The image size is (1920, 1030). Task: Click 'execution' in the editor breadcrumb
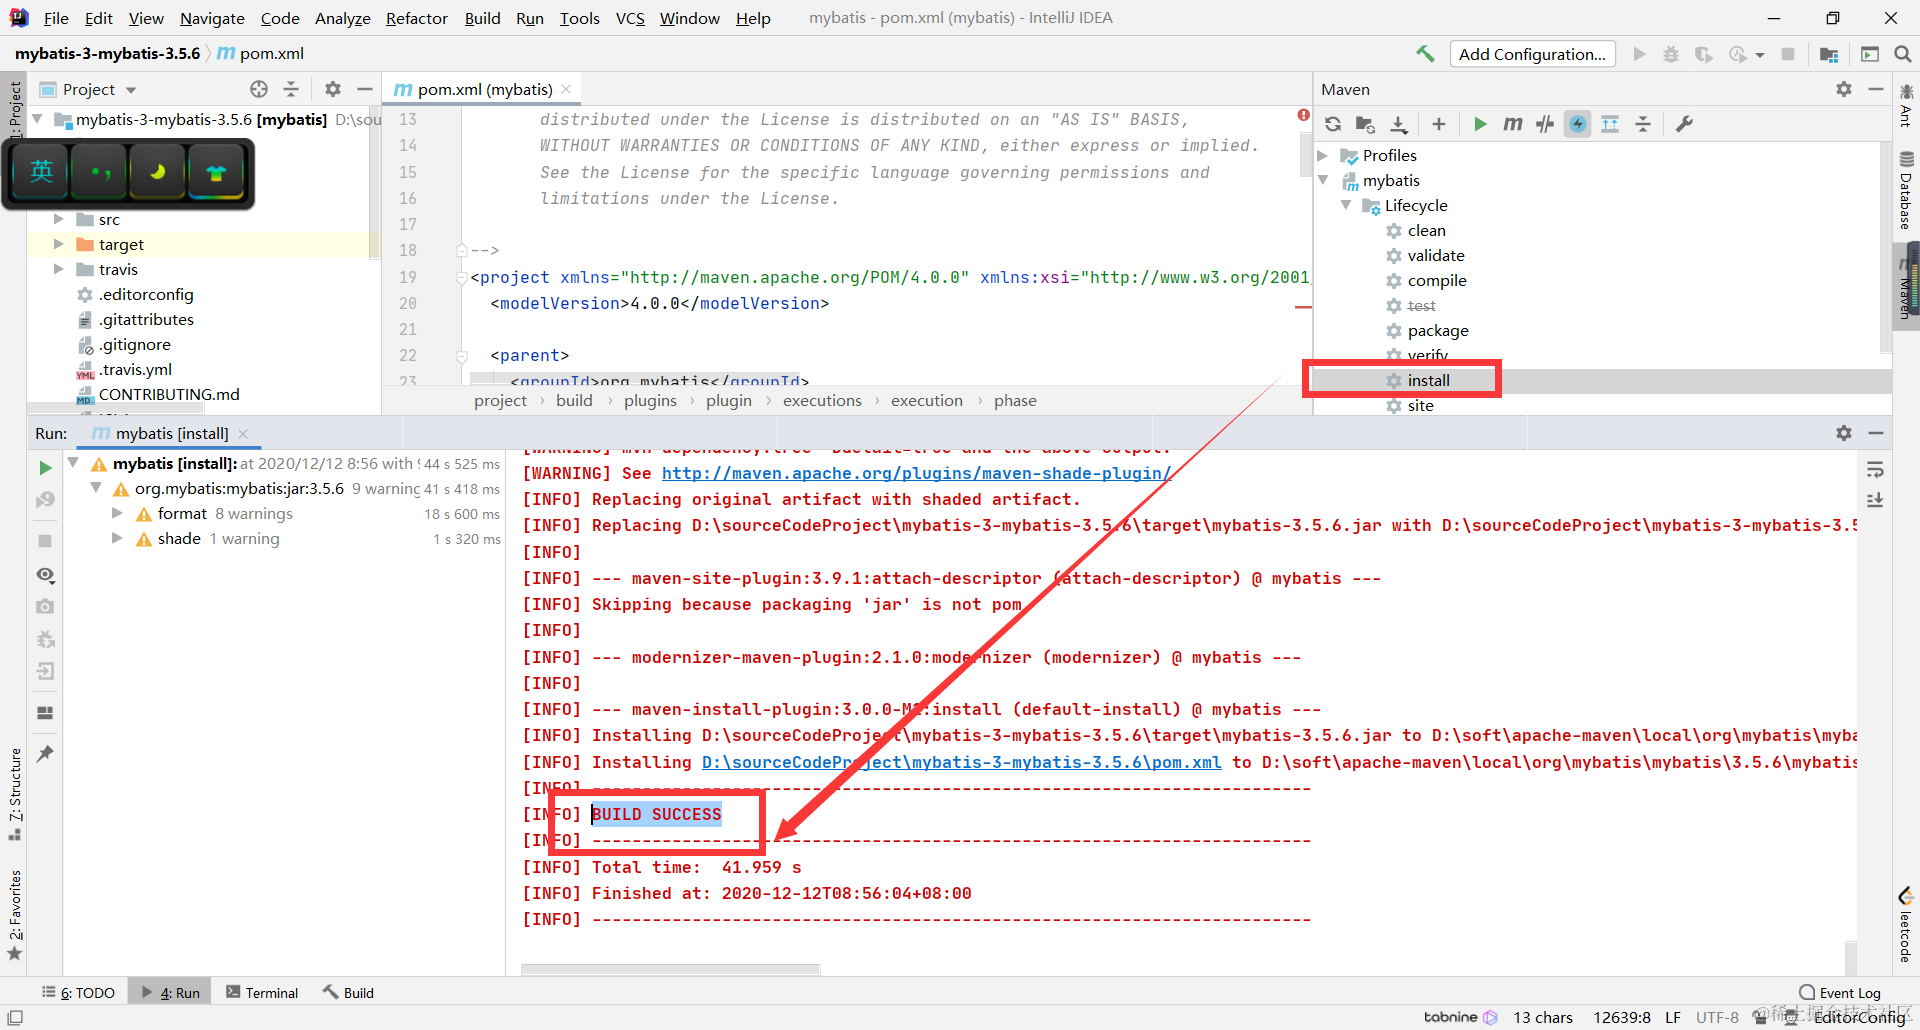(x=927, y=400)
